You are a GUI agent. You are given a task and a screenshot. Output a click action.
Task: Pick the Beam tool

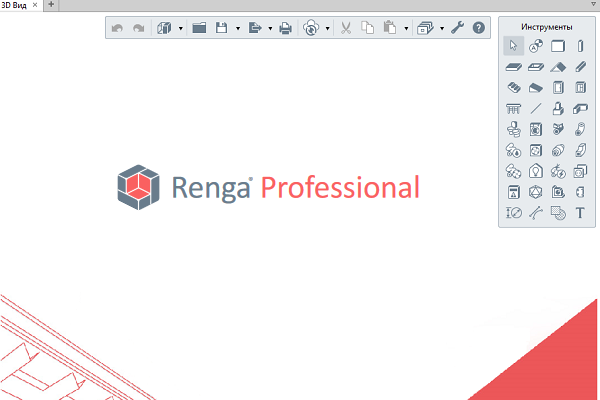click(580, 67)
